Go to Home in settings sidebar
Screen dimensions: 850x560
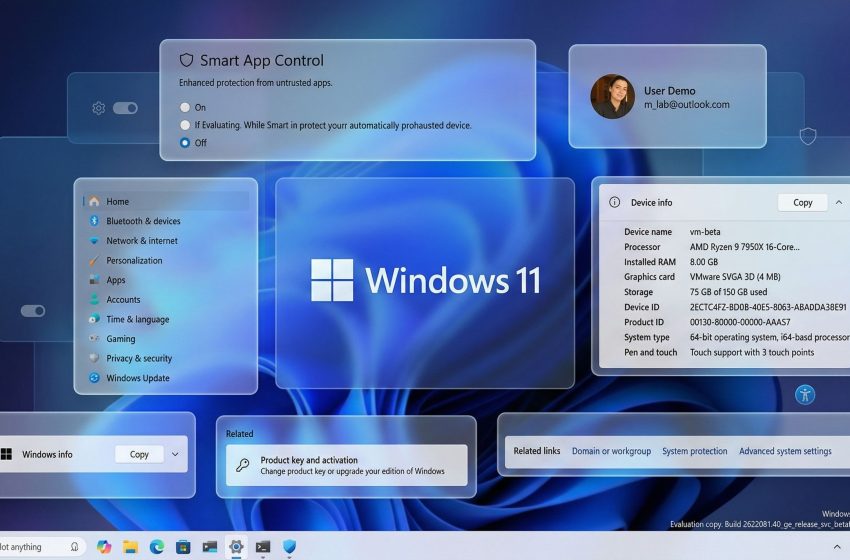point(166,201)
